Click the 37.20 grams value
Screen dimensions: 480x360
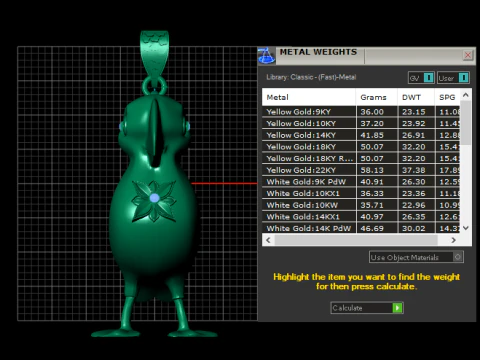(x=372, y=124)
